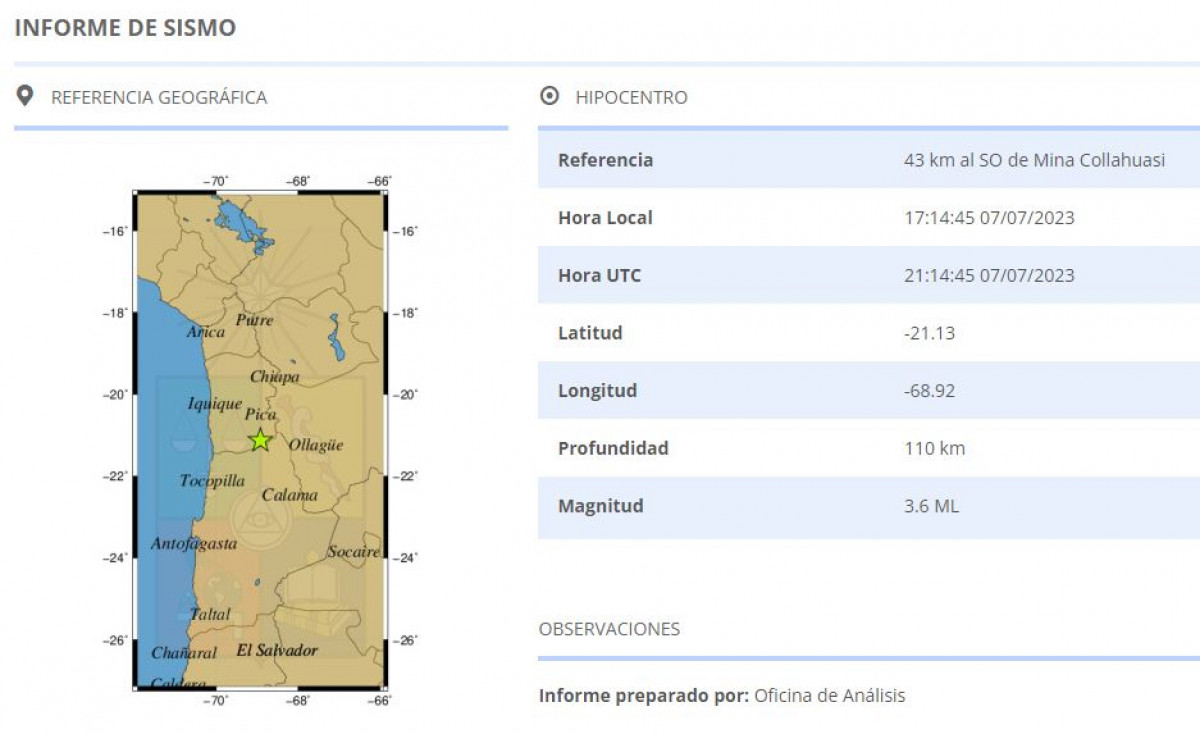The image size is (1200, 734).
Task: Select the latitude value -21.13
Action: point(929,333)
